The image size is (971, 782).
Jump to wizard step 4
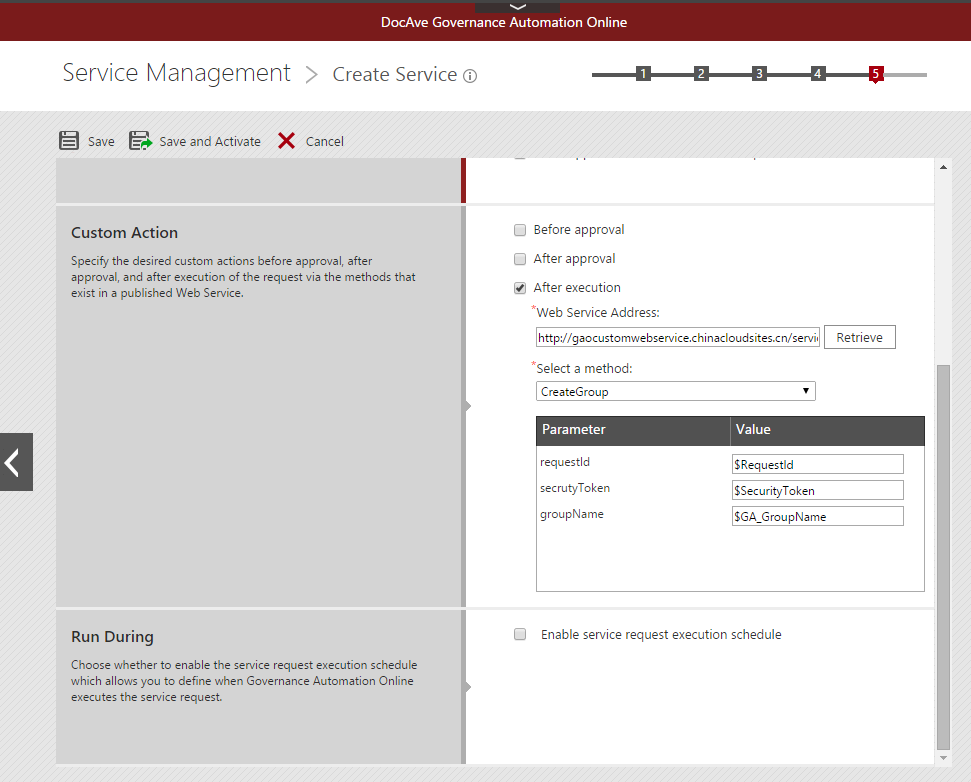pyautogui.click(x=817, y=74)
